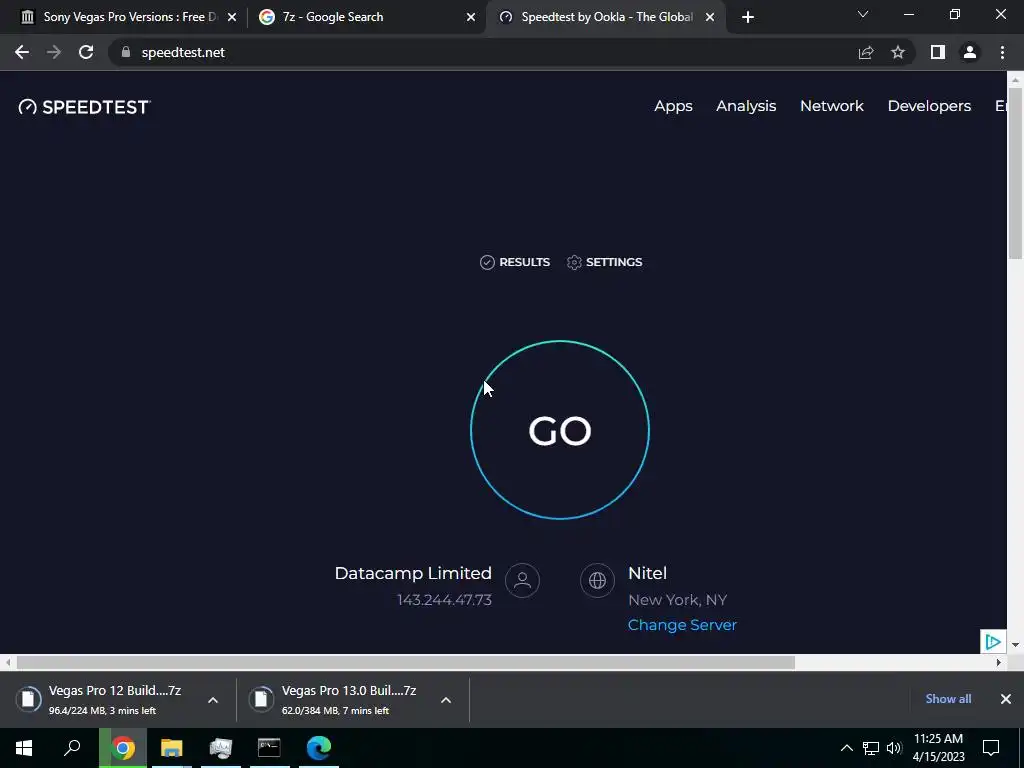1024x768 pixels.
Task: Open the Developers menu item
Action: click(x=929, y=106)
